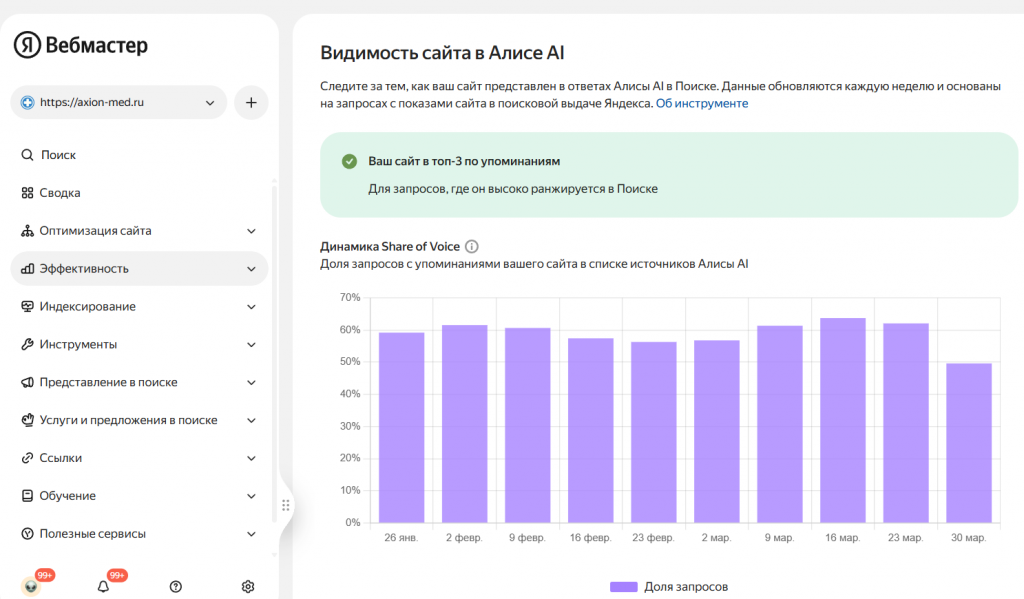Open the site selector axion-med.ru dropdown
This screenshot has height=599, width=1024.
[119, 103]
